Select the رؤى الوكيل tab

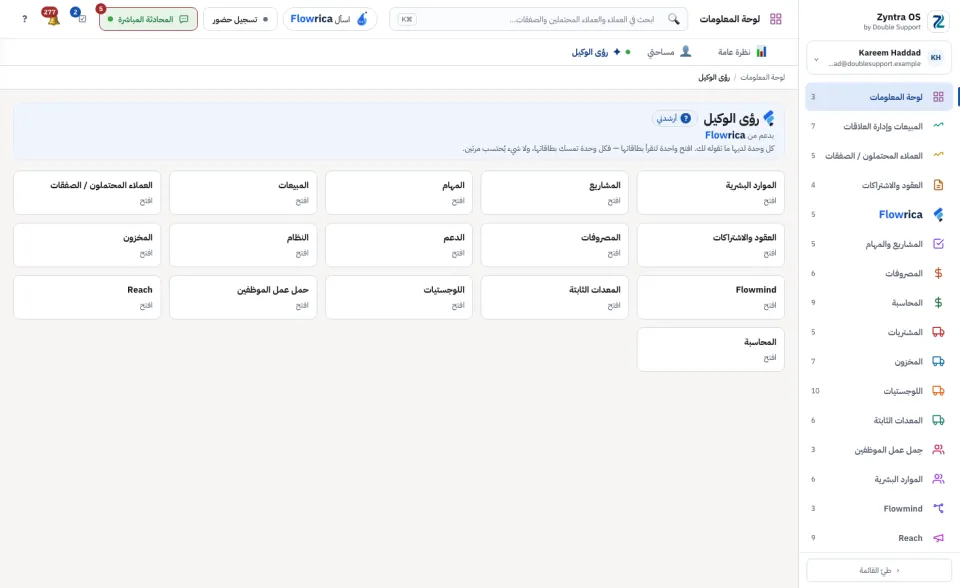(x=601, y=52)
